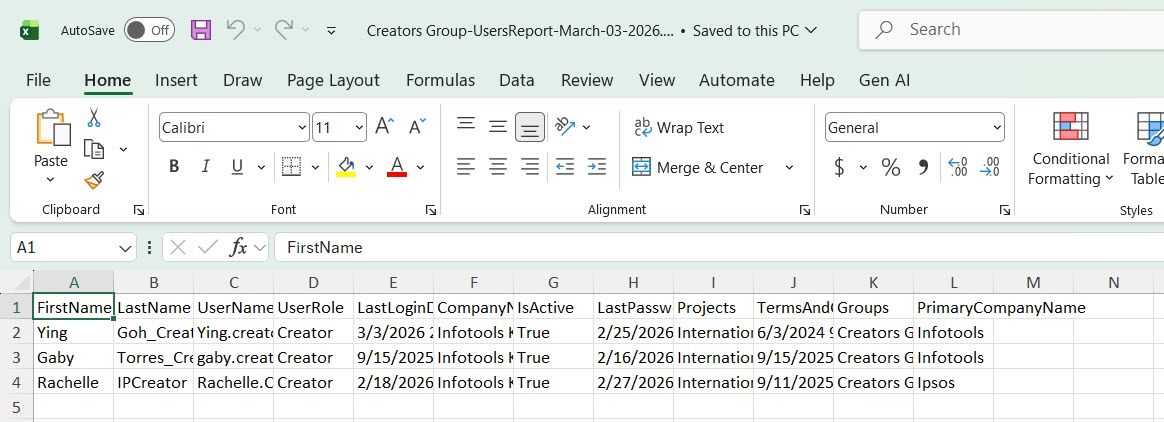Viewport: 1164px width, 422px height.
Task: Open the Page Layout tab
Action: coord(333,80)
